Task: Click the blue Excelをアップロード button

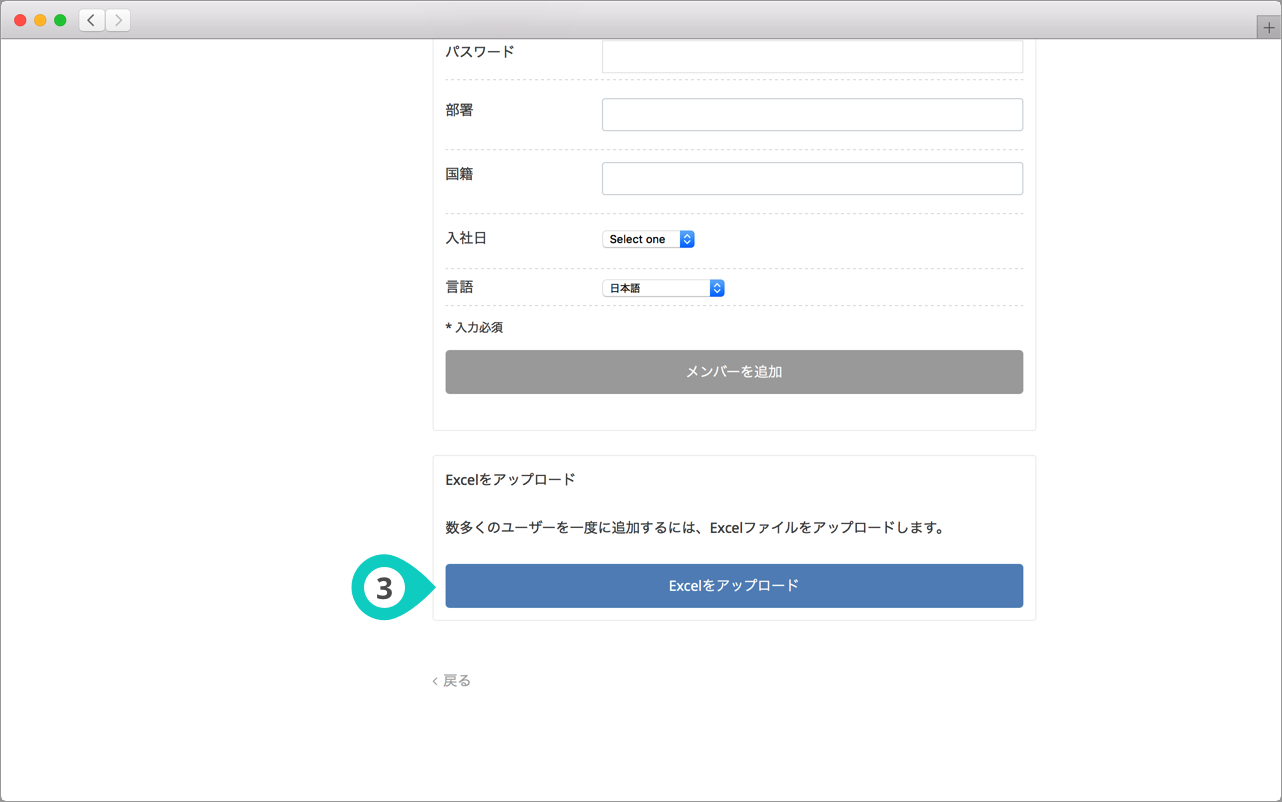Action: point(734,586)
